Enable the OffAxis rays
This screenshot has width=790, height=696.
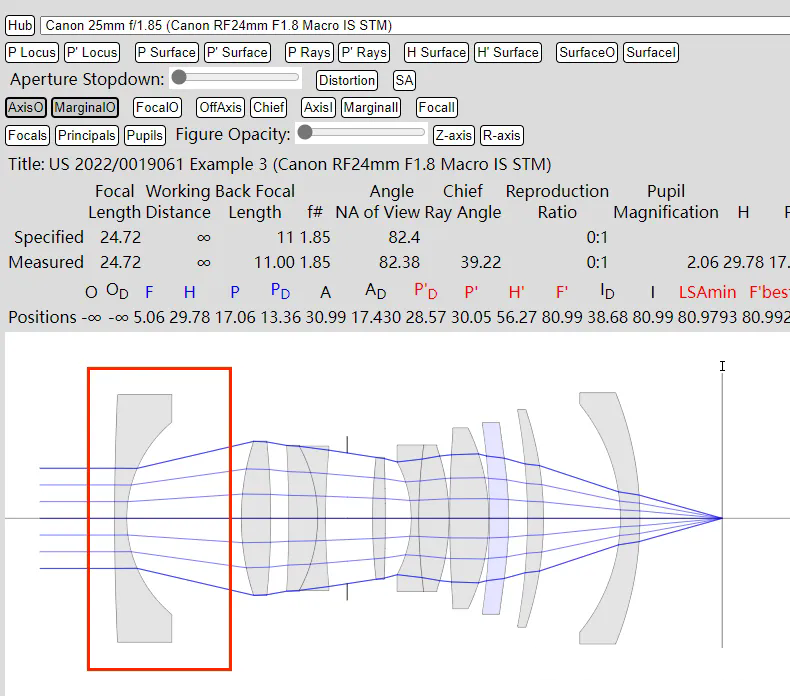coord(220,107)
